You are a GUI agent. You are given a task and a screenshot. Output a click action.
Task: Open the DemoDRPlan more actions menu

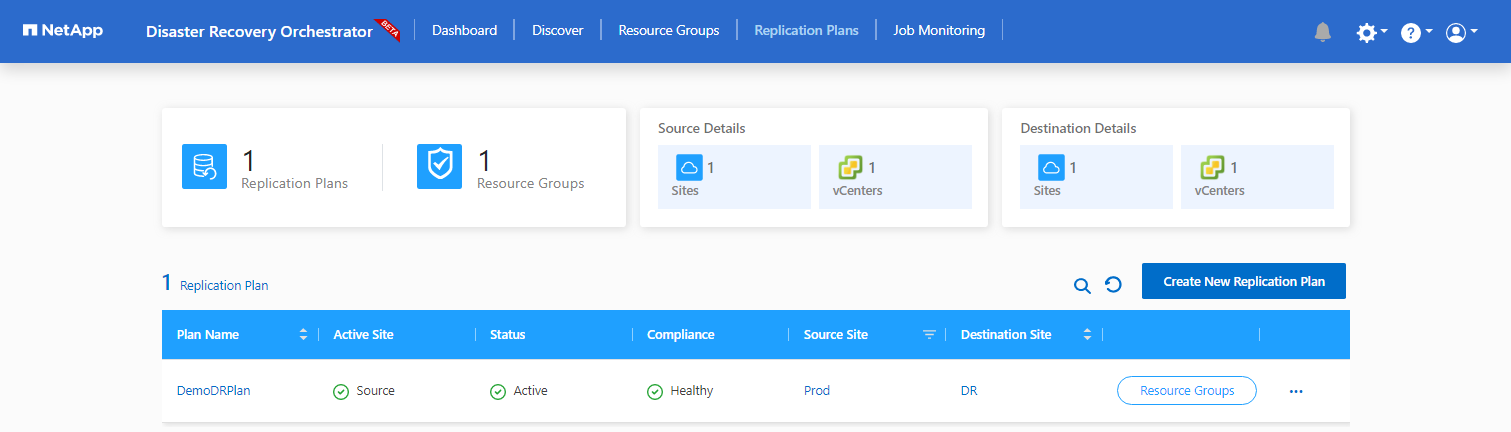point(1296,391)
